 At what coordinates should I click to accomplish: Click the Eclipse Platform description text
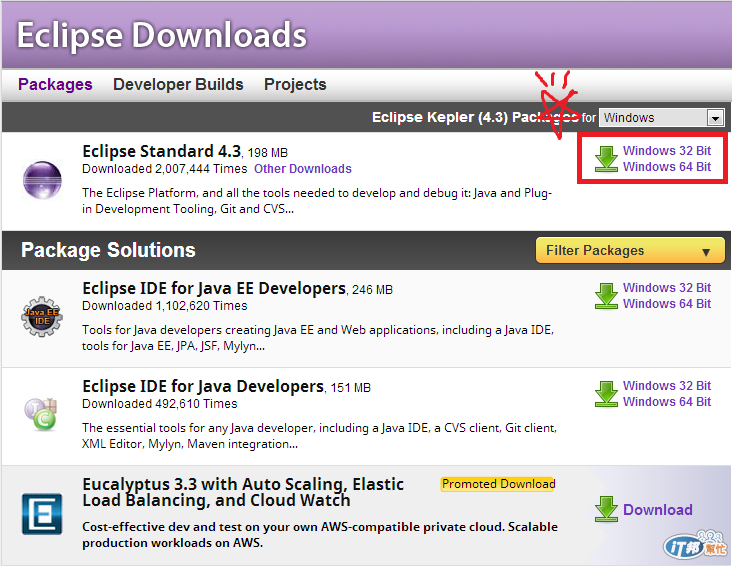(x=317, y=201)
